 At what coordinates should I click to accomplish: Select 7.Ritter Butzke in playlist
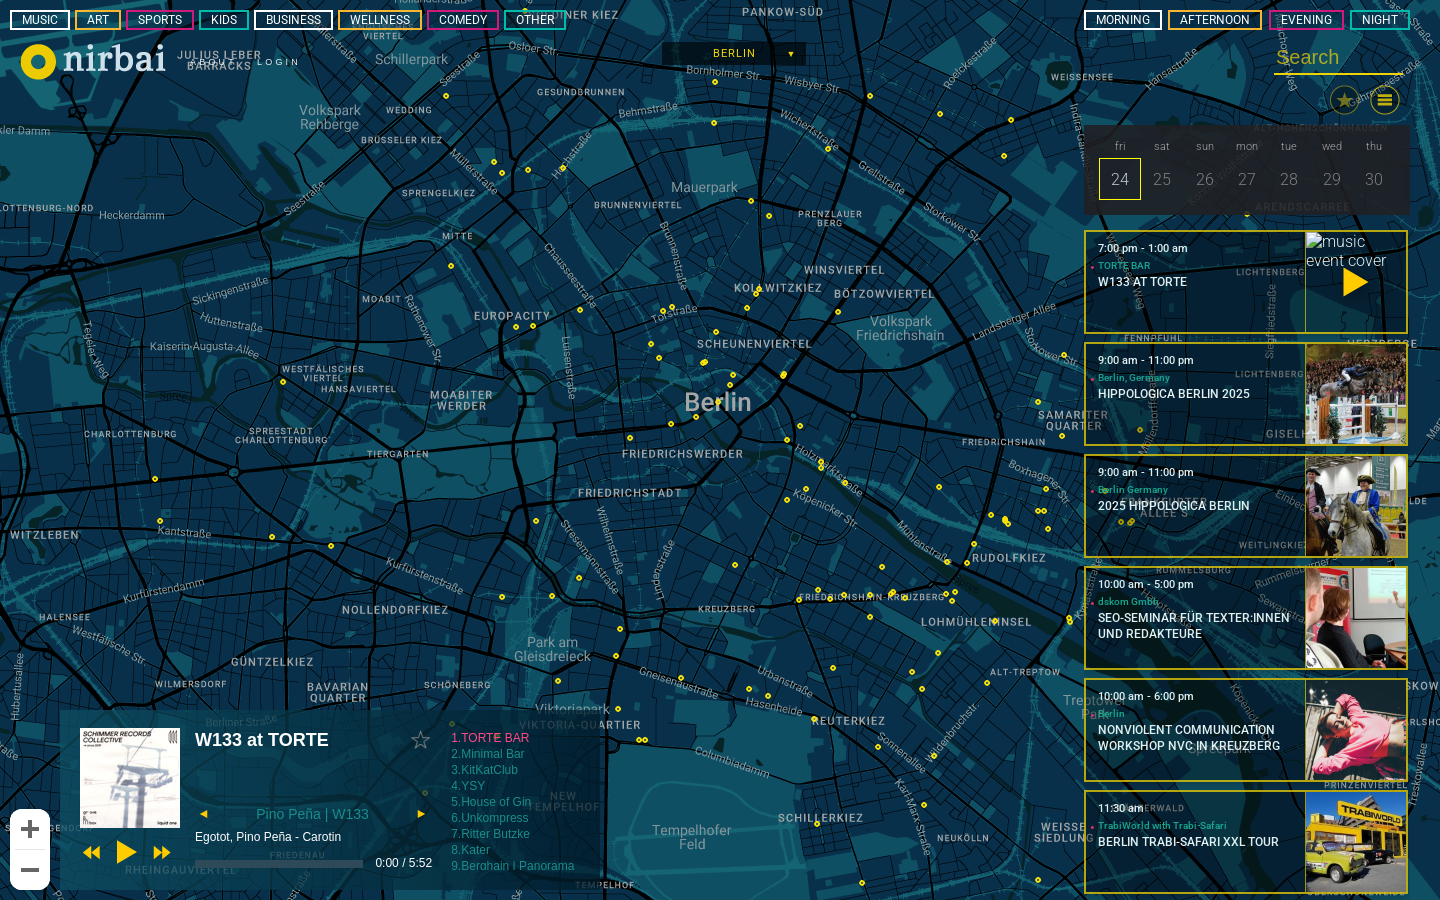(x=490, y=834)
